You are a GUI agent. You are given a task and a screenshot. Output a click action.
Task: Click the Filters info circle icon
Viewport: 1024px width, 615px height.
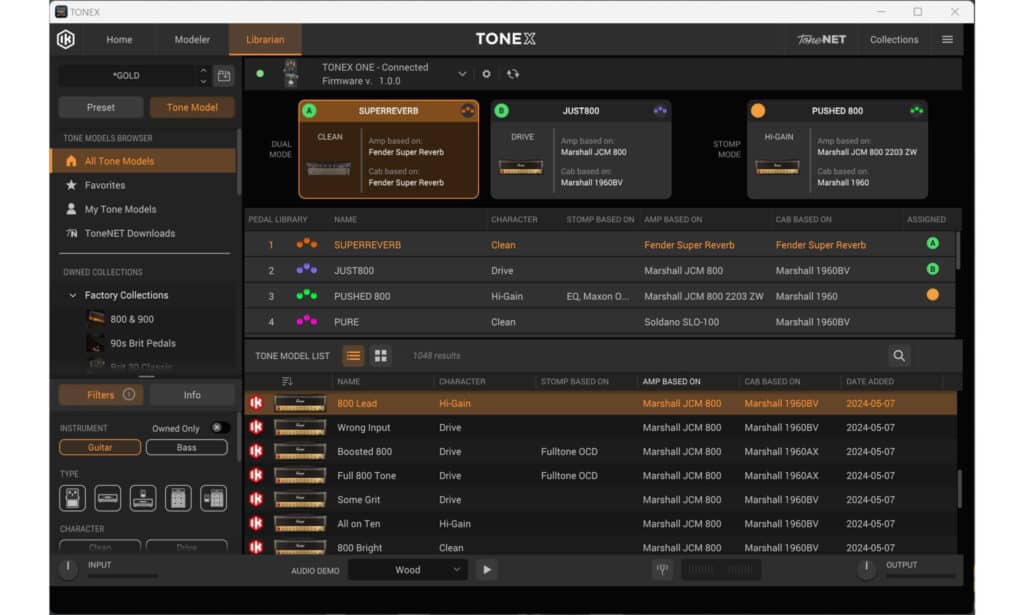pos(129,394)
